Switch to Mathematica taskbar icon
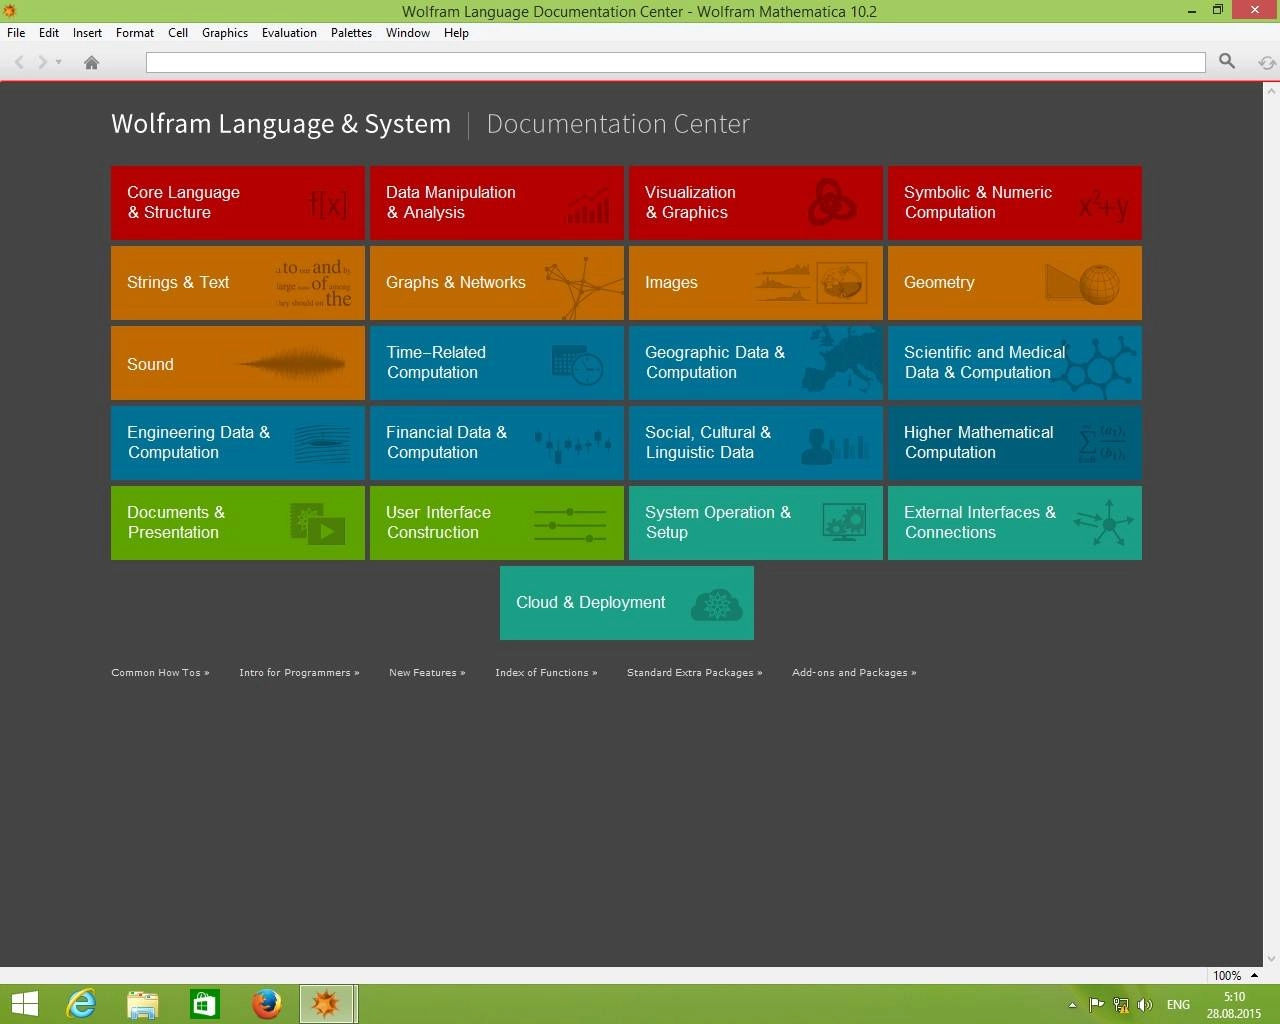The height and width of the screenshot is (1024, 1280). (327, 1004)
